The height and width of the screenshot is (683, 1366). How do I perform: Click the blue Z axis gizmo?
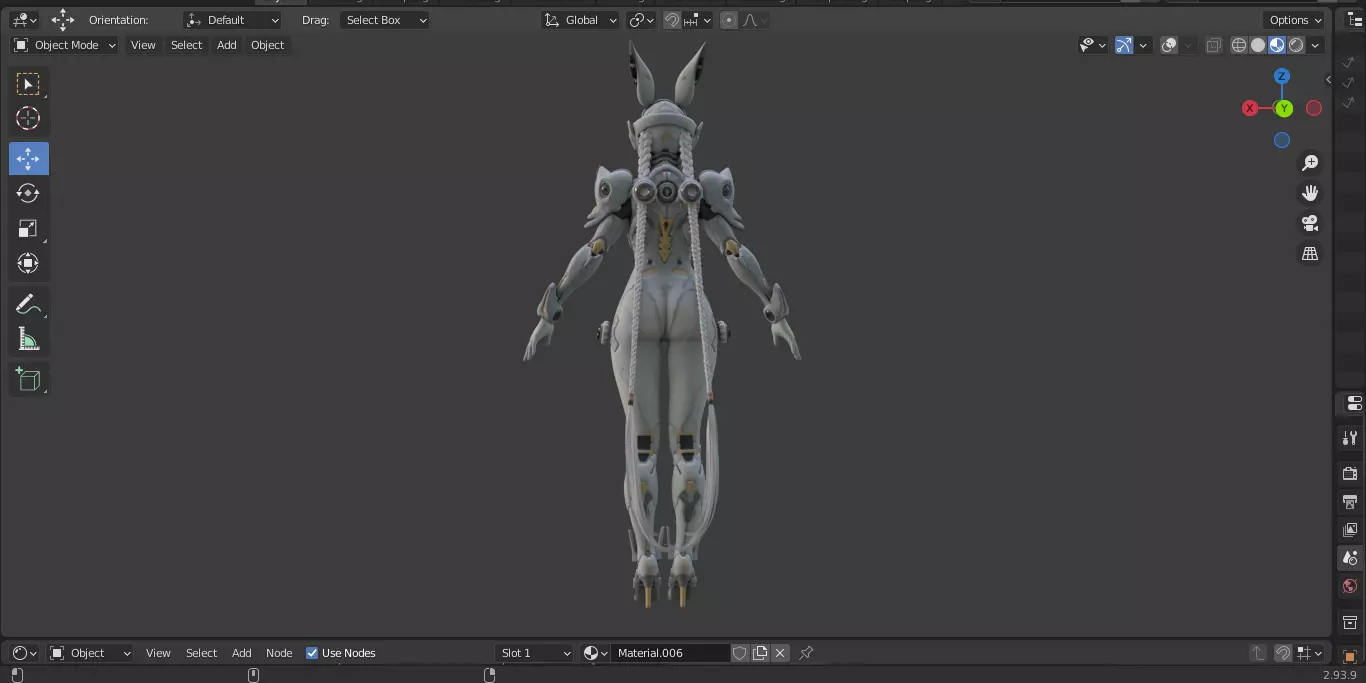pyautogui.click(x=1282, y=76)
